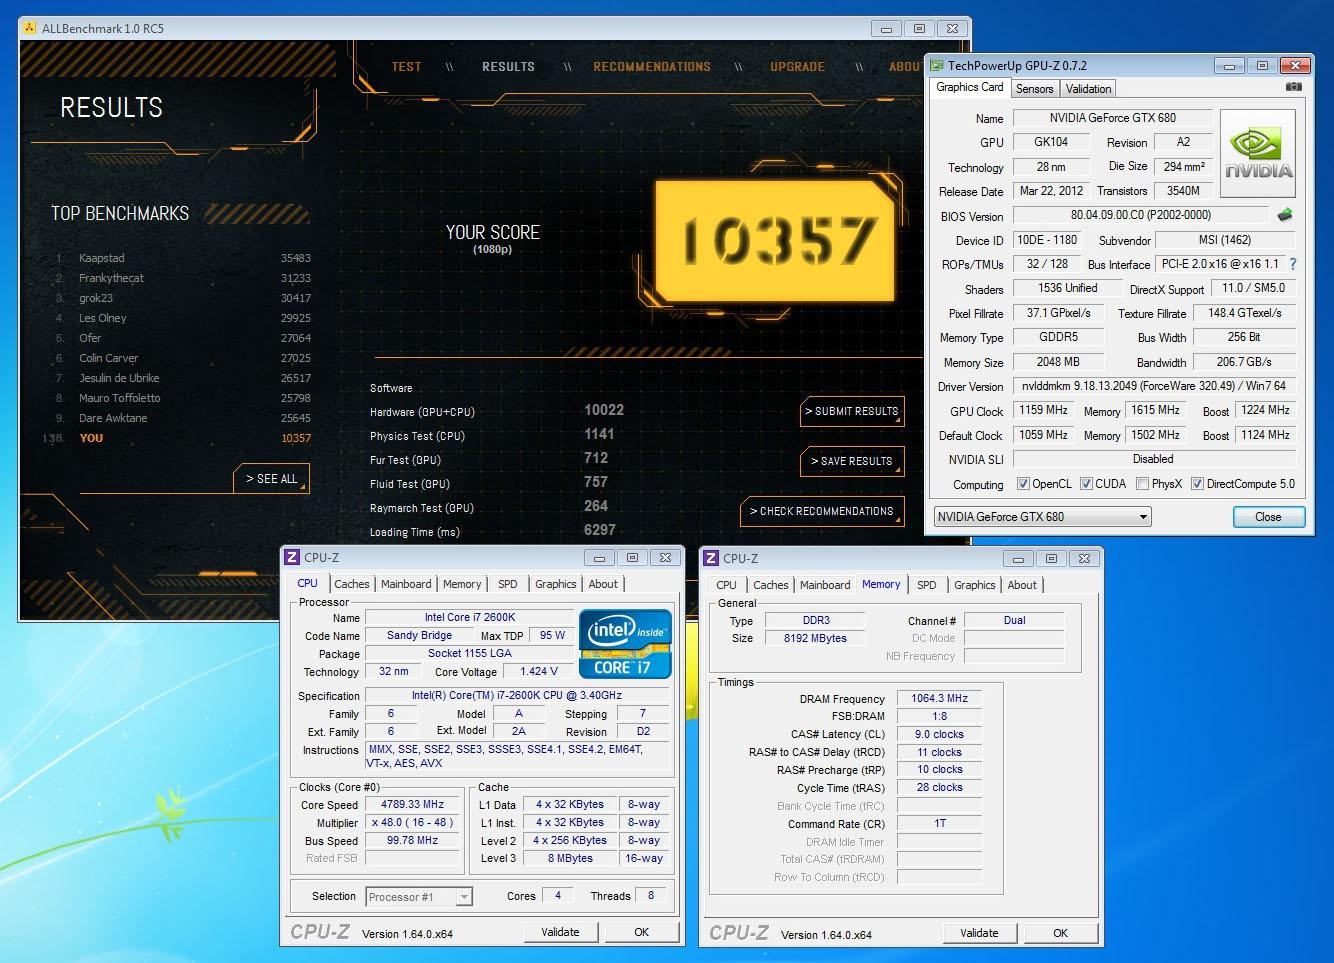Screen dimensions: 1334x963
Task: Click Validate in the right CPU-Z window
Action: pos(979,933)
